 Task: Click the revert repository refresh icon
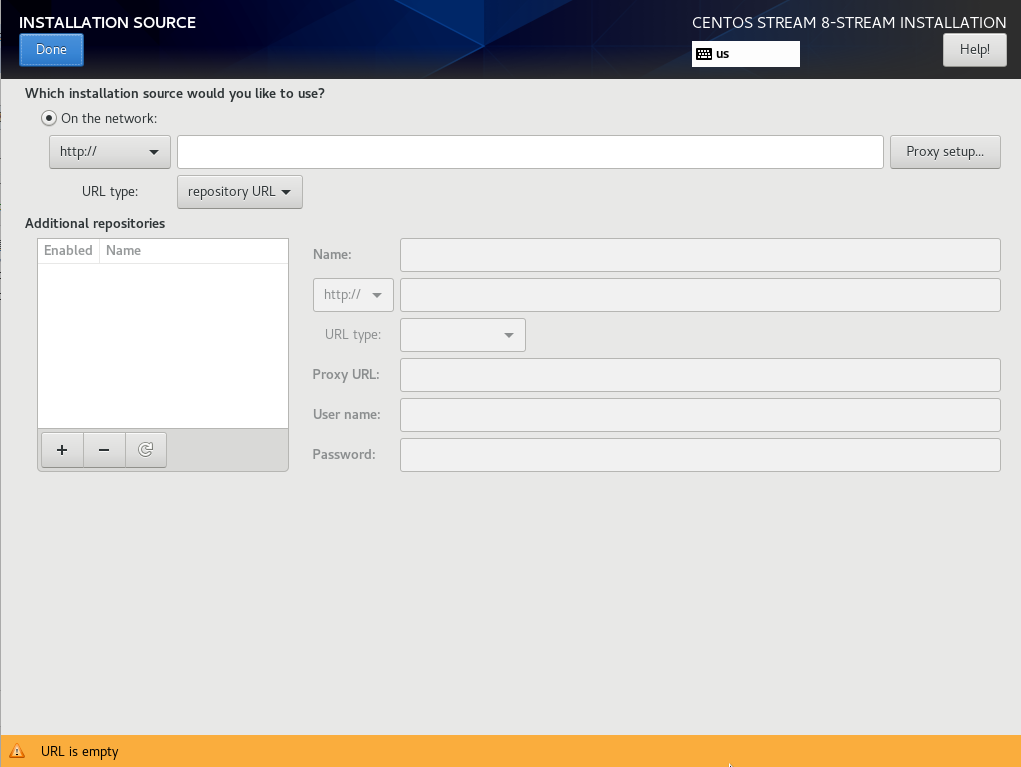point(146,450)
